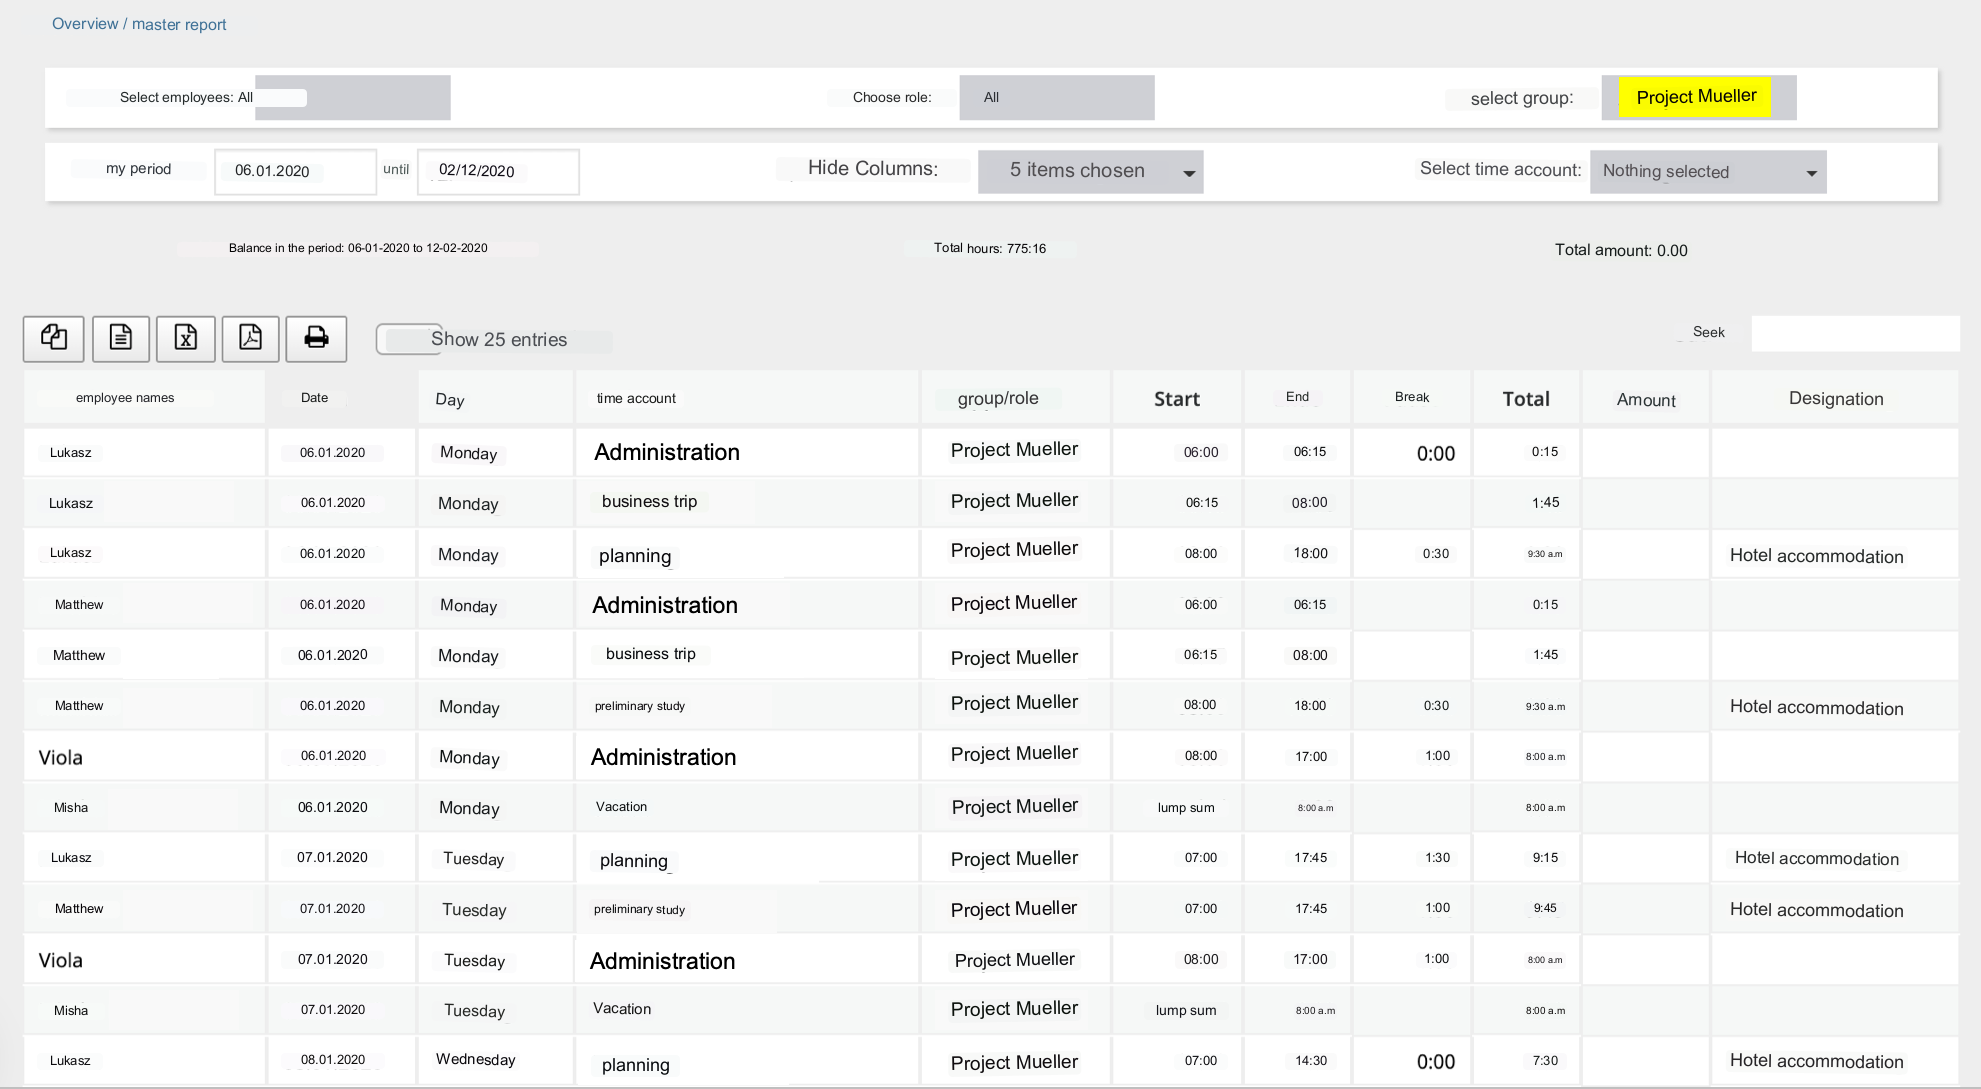Sort by Date column header

341,398
